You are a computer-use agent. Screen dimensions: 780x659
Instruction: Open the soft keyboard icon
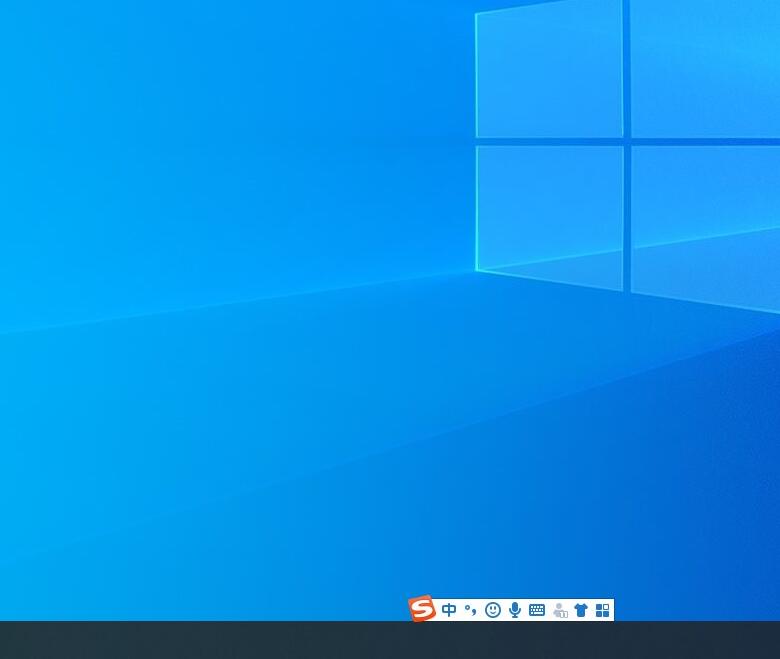537,610
